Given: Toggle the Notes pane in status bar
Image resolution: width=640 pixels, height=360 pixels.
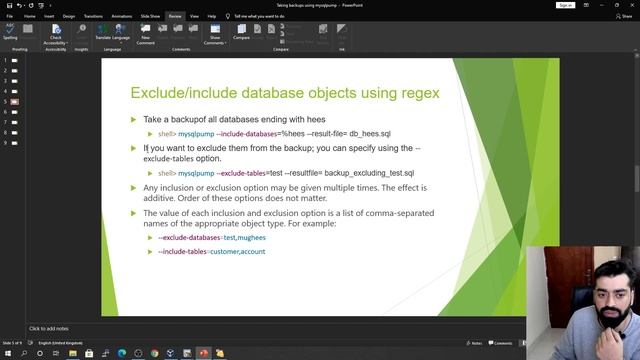Looking at the screenshot, I should [x=474, y=343].
